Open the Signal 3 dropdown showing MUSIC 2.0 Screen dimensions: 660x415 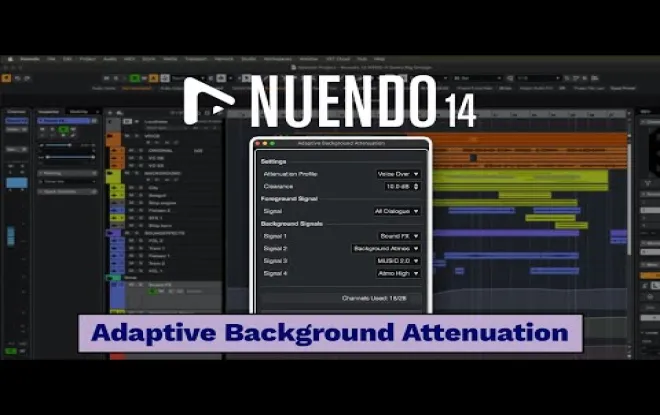click(x=397, y=261)
